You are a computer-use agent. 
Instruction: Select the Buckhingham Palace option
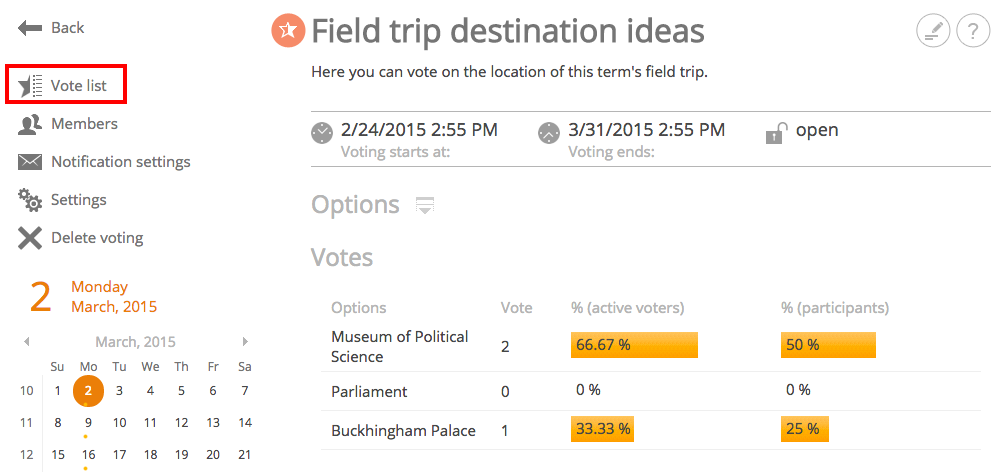(x=403, y=430)
